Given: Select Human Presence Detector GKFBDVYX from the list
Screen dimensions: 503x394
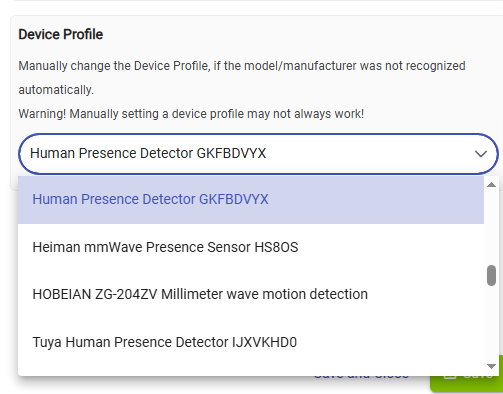Looking at the screenshot, I should pyautogui.click(x=251, y=199).
